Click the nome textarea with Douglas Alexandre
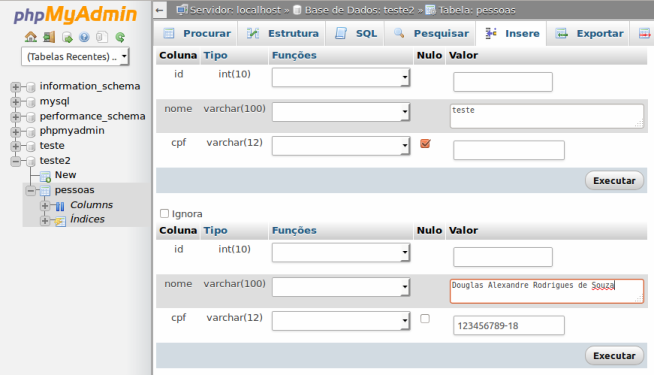This screenshot has width=654, height=375. click(547, 291)
